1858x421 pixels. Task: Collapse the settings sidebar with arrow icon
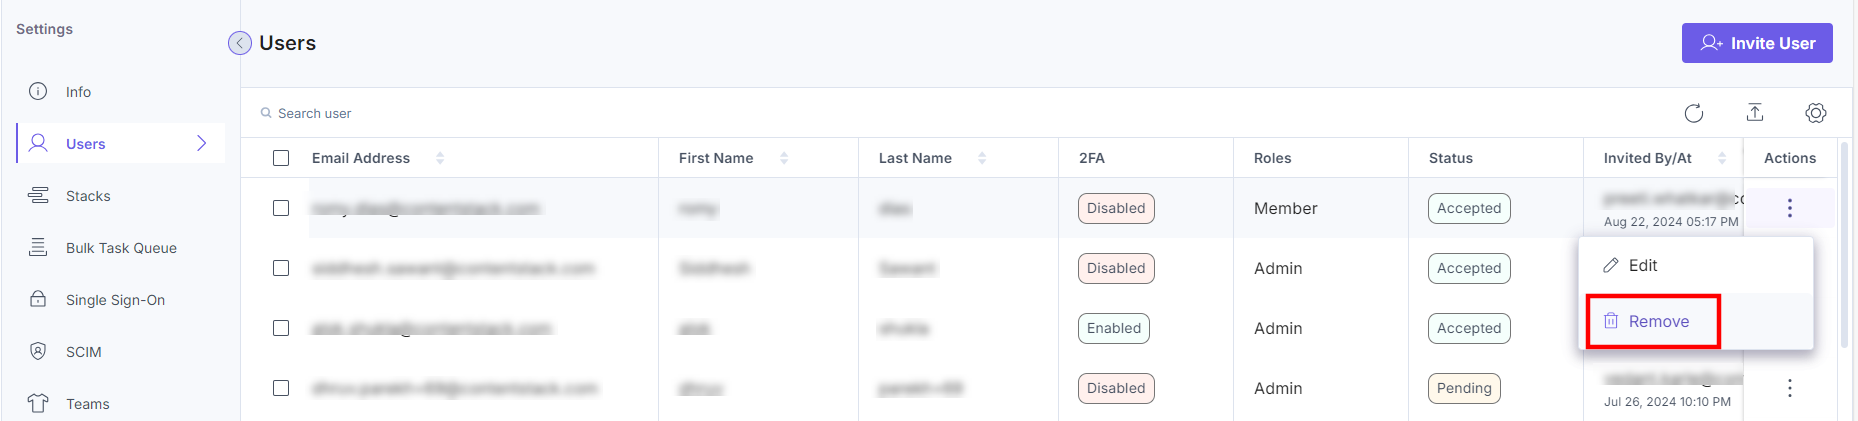click(240, 43)
